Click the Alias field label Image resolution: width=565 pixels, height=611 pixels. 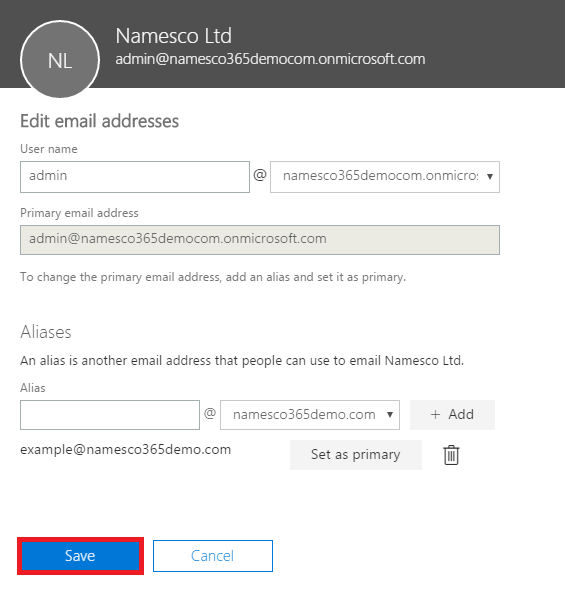click(33, 388)
